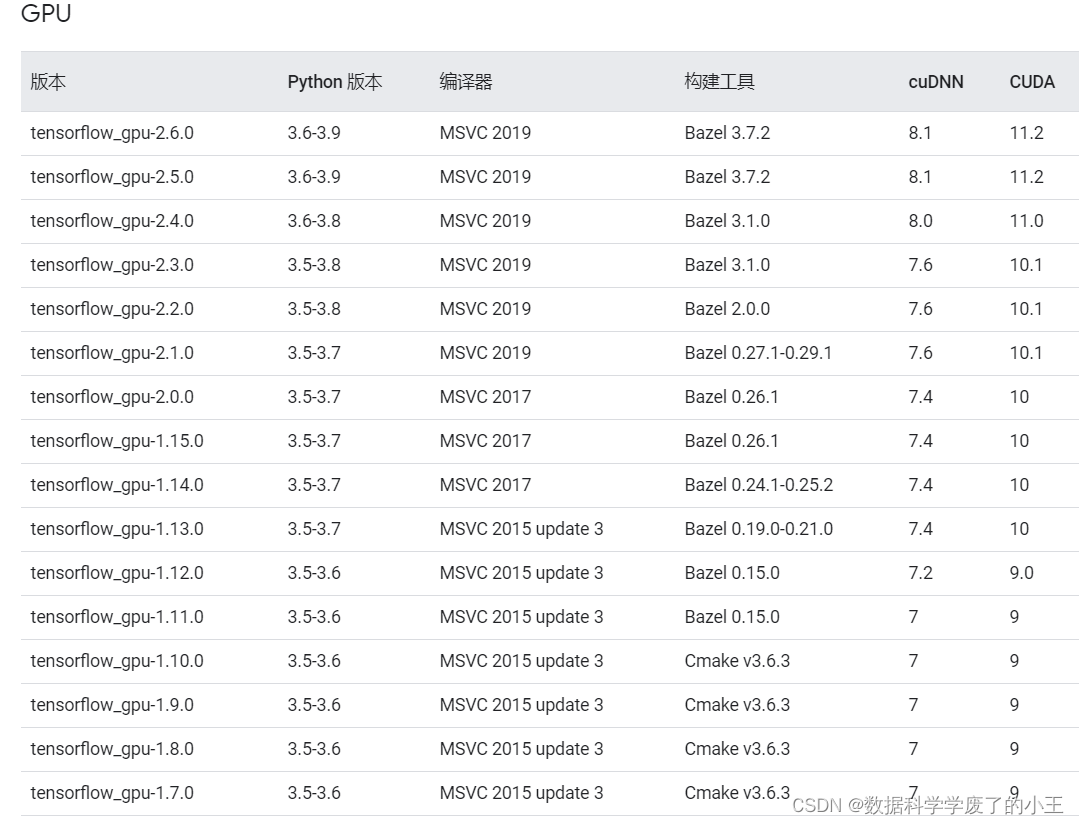Viewport: 1079px width, 824px height.
Task: Click Bazel 0.15.0 in the tensorflow_gpu-1.12.0 row
Action: click(732, 573)
